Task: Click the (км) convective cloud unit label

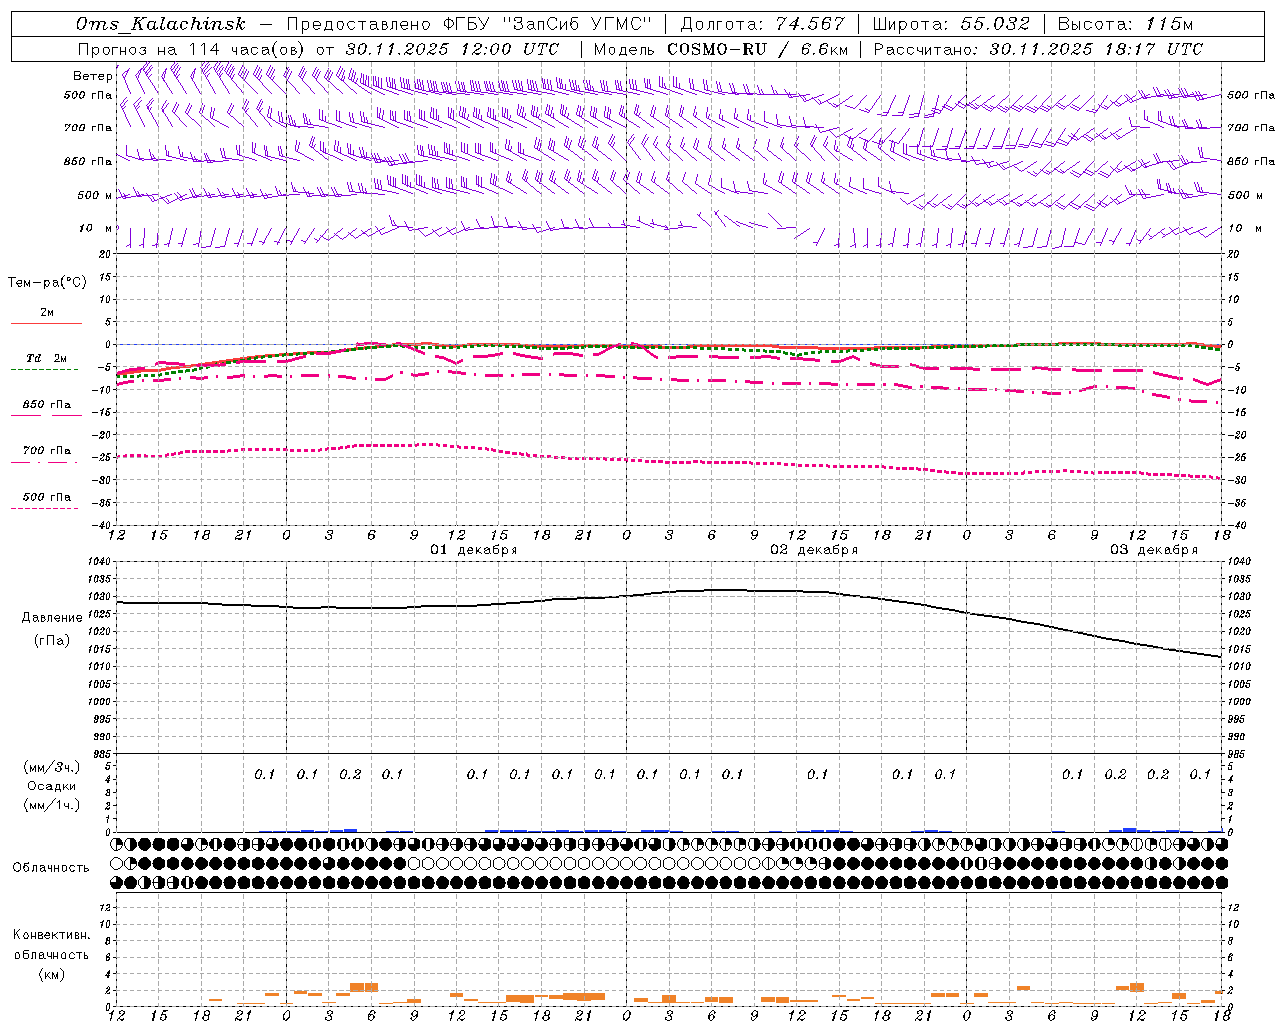Action: coord(52,974)
